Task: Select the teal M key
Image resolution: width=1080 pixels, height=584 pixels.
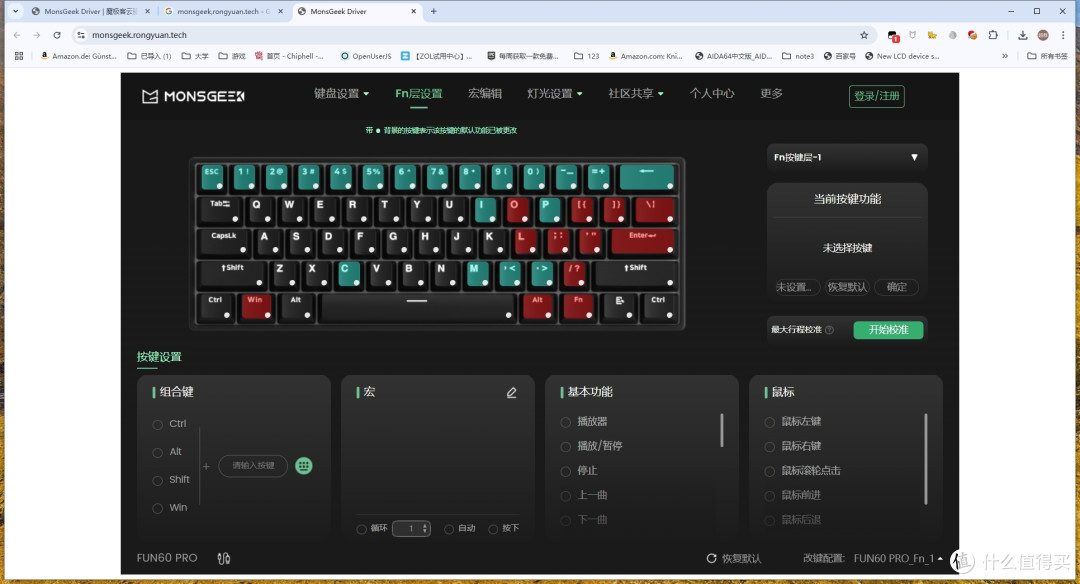Action: pyautogui.click(x=477, y=273)
